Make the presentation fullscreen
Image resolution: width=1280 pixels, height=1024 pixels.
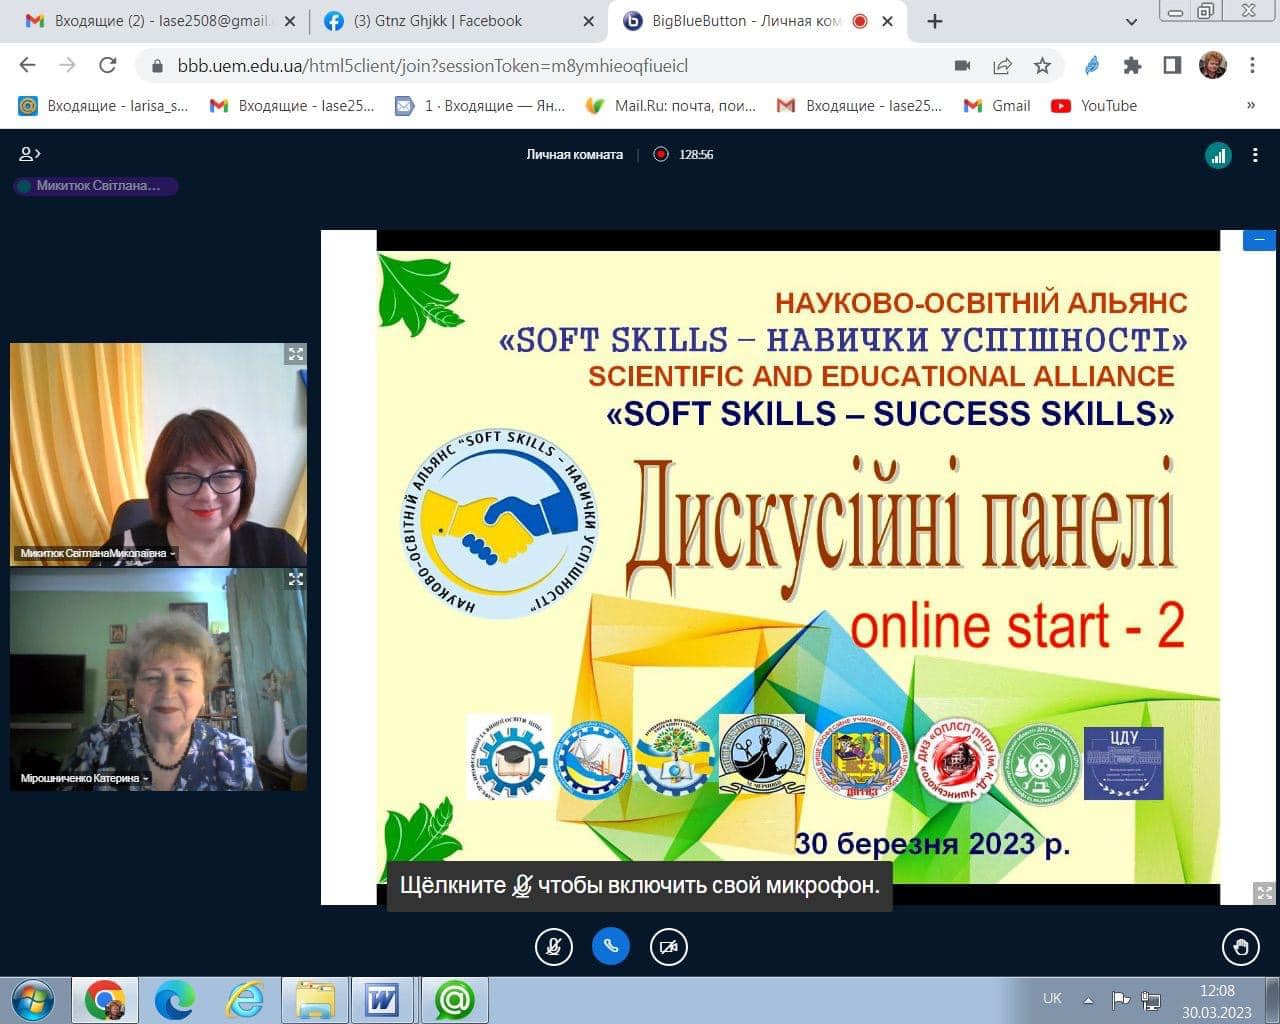click(1264, 892)
